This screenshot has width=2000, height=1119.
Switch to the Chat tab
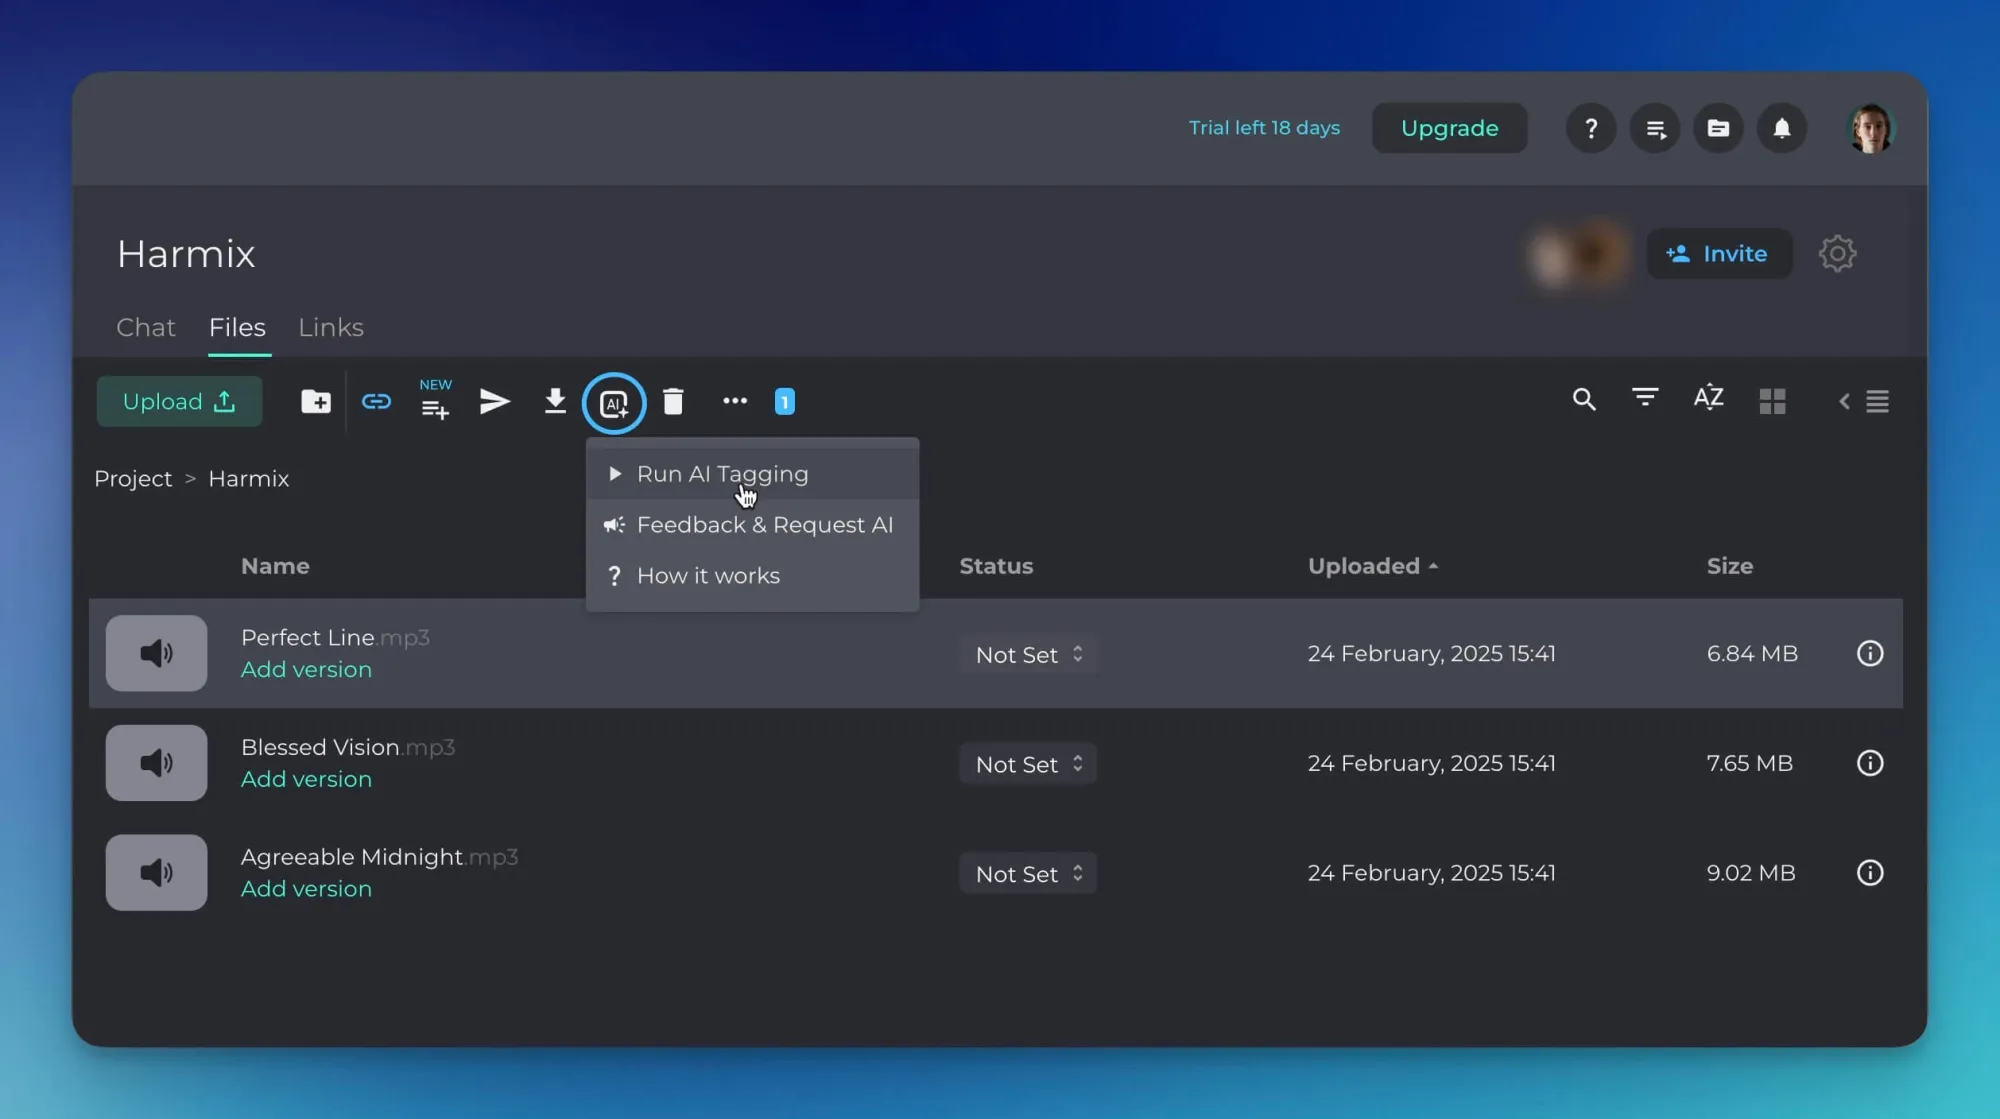pyautogui.click(x=146, y=328)
